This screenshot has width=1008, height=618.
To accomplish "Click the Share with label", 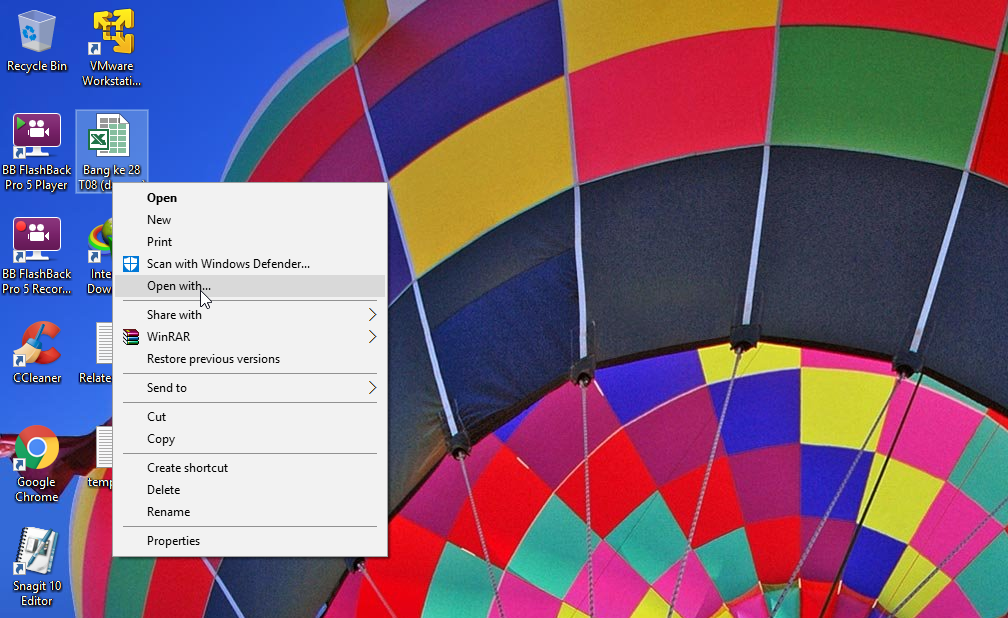I will pos(174,314).
